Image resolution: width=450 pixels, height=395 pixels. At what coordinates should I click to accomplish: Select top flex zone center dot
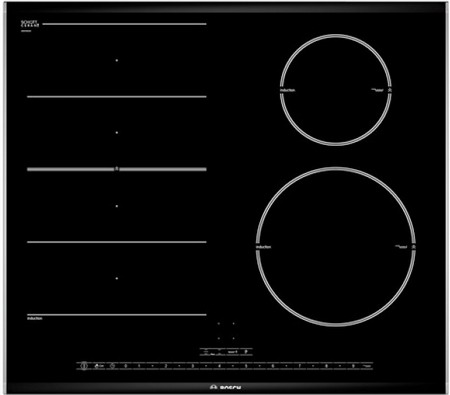point(117,60)
